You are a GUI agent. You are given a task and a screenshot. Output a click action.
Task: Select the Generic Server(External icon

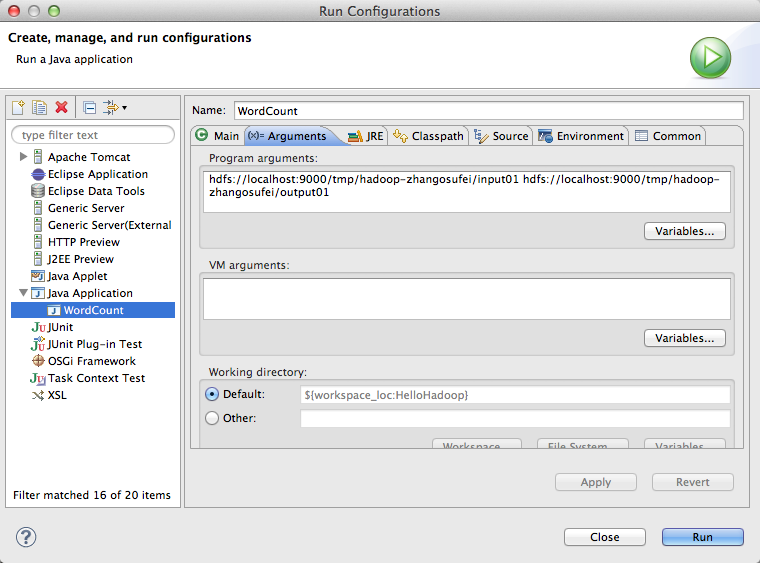38,225
